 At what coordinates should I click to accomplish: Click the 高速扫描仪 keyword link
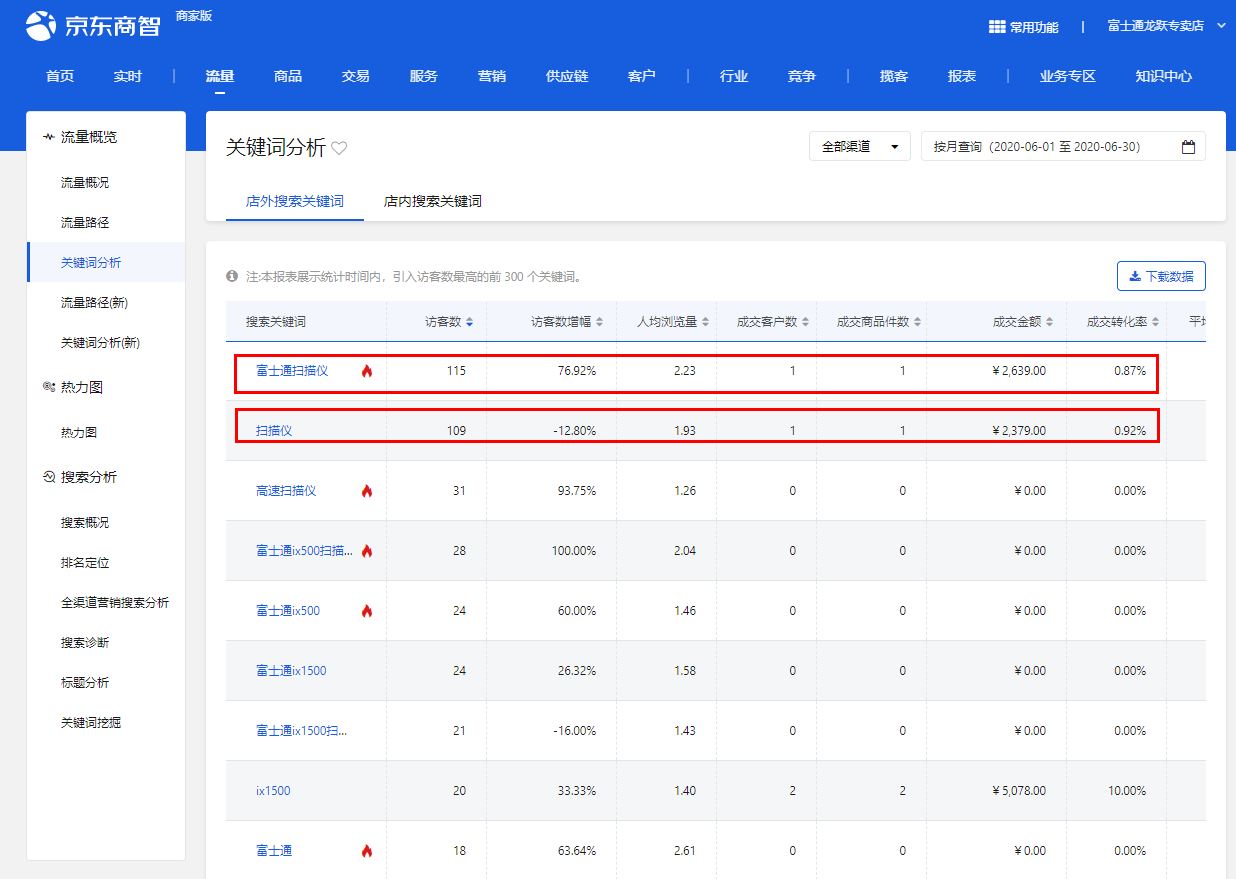[286, 491]
